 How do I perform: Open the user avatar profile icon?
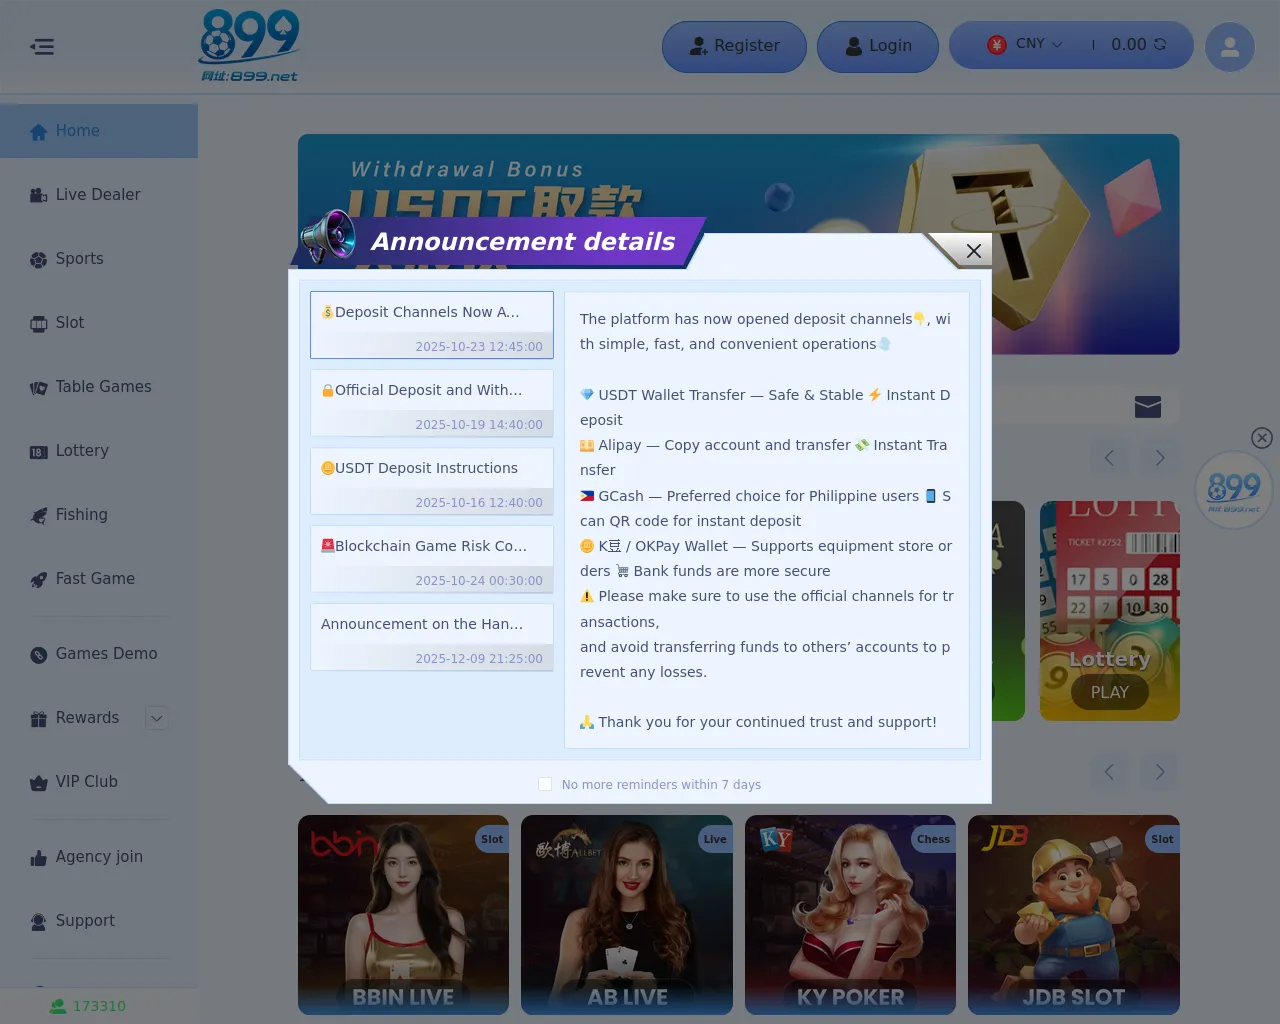point(1230,47)
